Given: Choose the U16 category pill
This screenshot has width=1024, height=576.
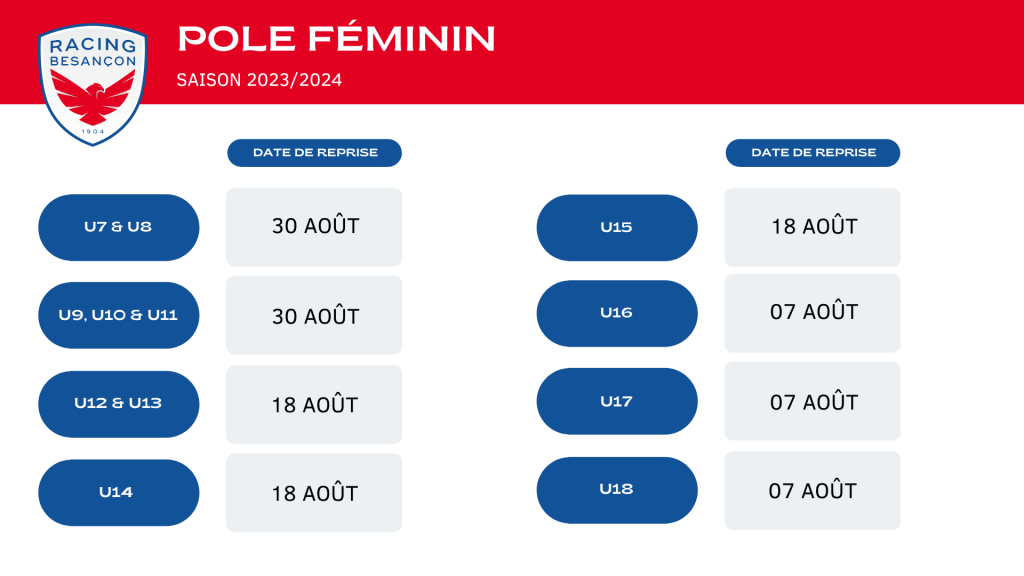Looking at the screenshot, I should [x=617, y=313].
